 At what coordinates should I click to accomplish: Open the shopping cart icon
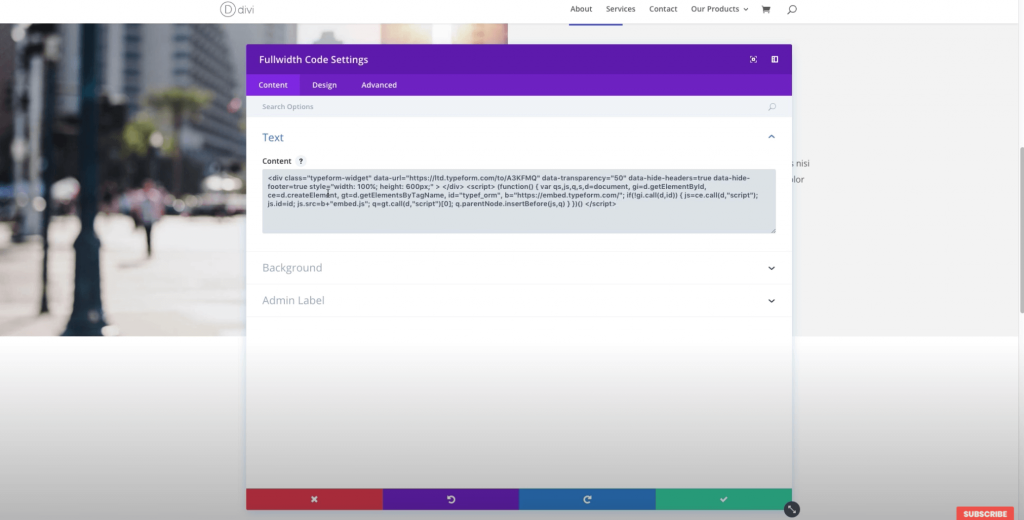765,9
